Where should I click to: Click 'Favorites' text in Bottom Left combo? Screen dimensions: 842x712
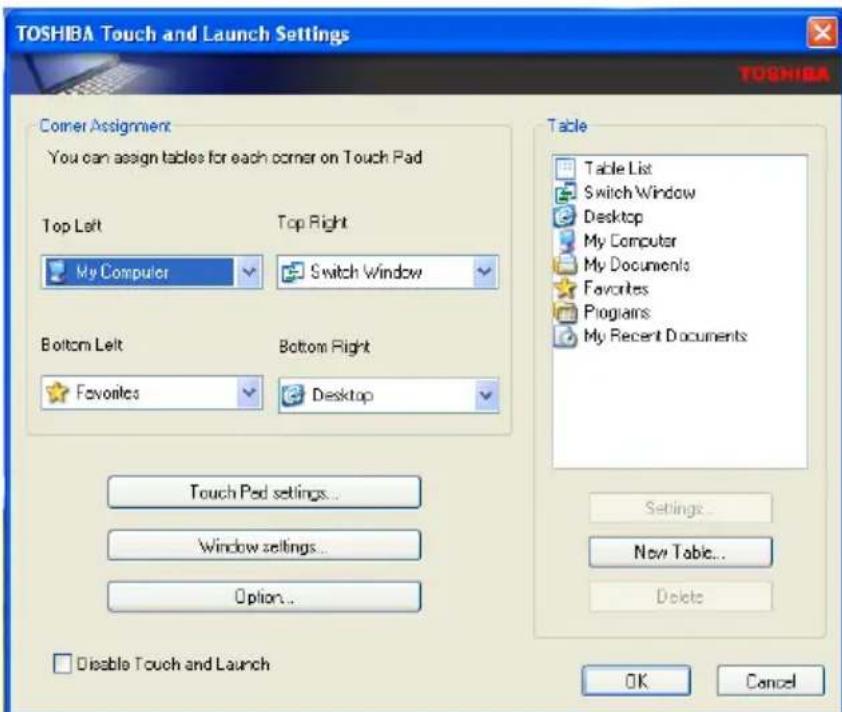(107, 393)
